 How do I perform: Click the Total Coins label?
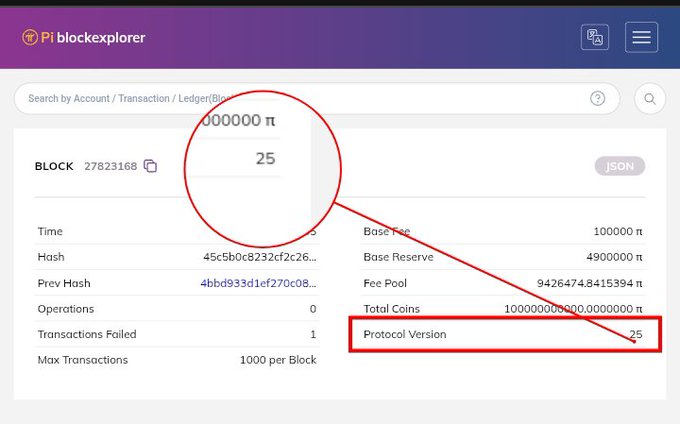392,309
